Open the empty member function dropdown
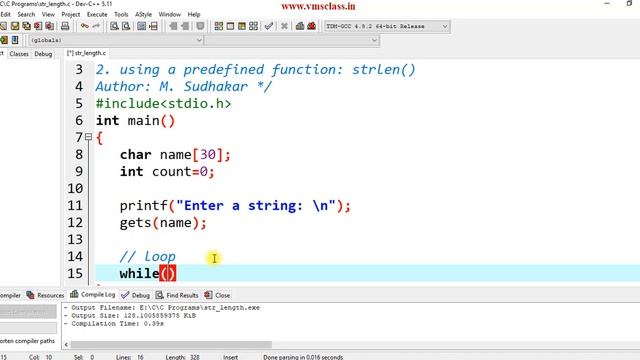The width and height of the screenshot is (640, 360). [292, 40]
